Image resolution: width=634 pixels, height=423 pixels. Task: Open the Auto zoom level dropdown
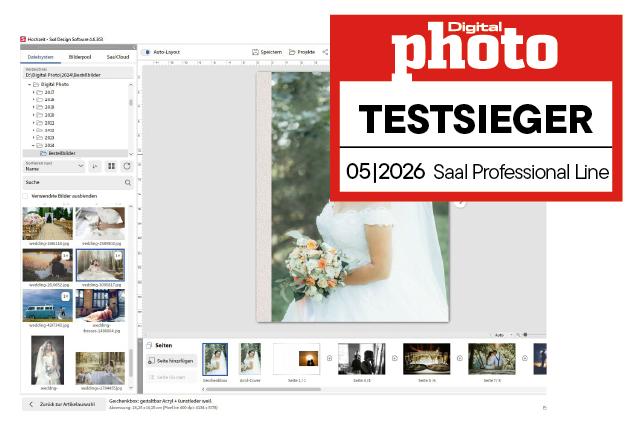[x=503, y=335]
